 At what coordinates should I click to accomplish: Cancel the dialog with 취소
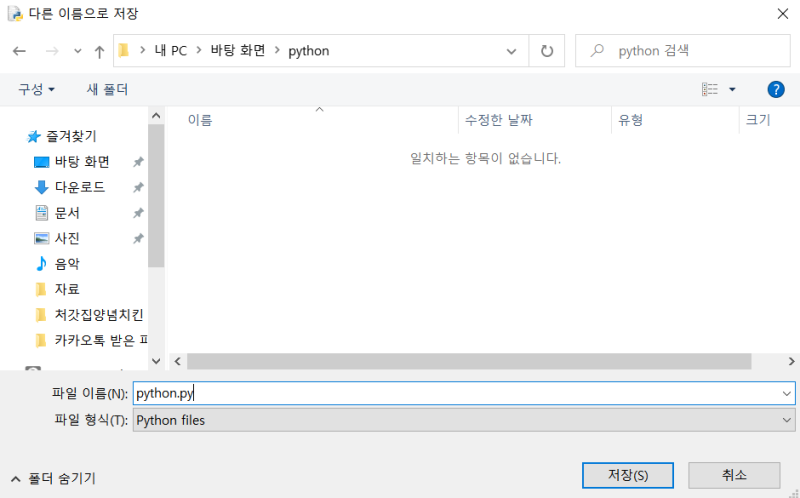coord(734,476)
